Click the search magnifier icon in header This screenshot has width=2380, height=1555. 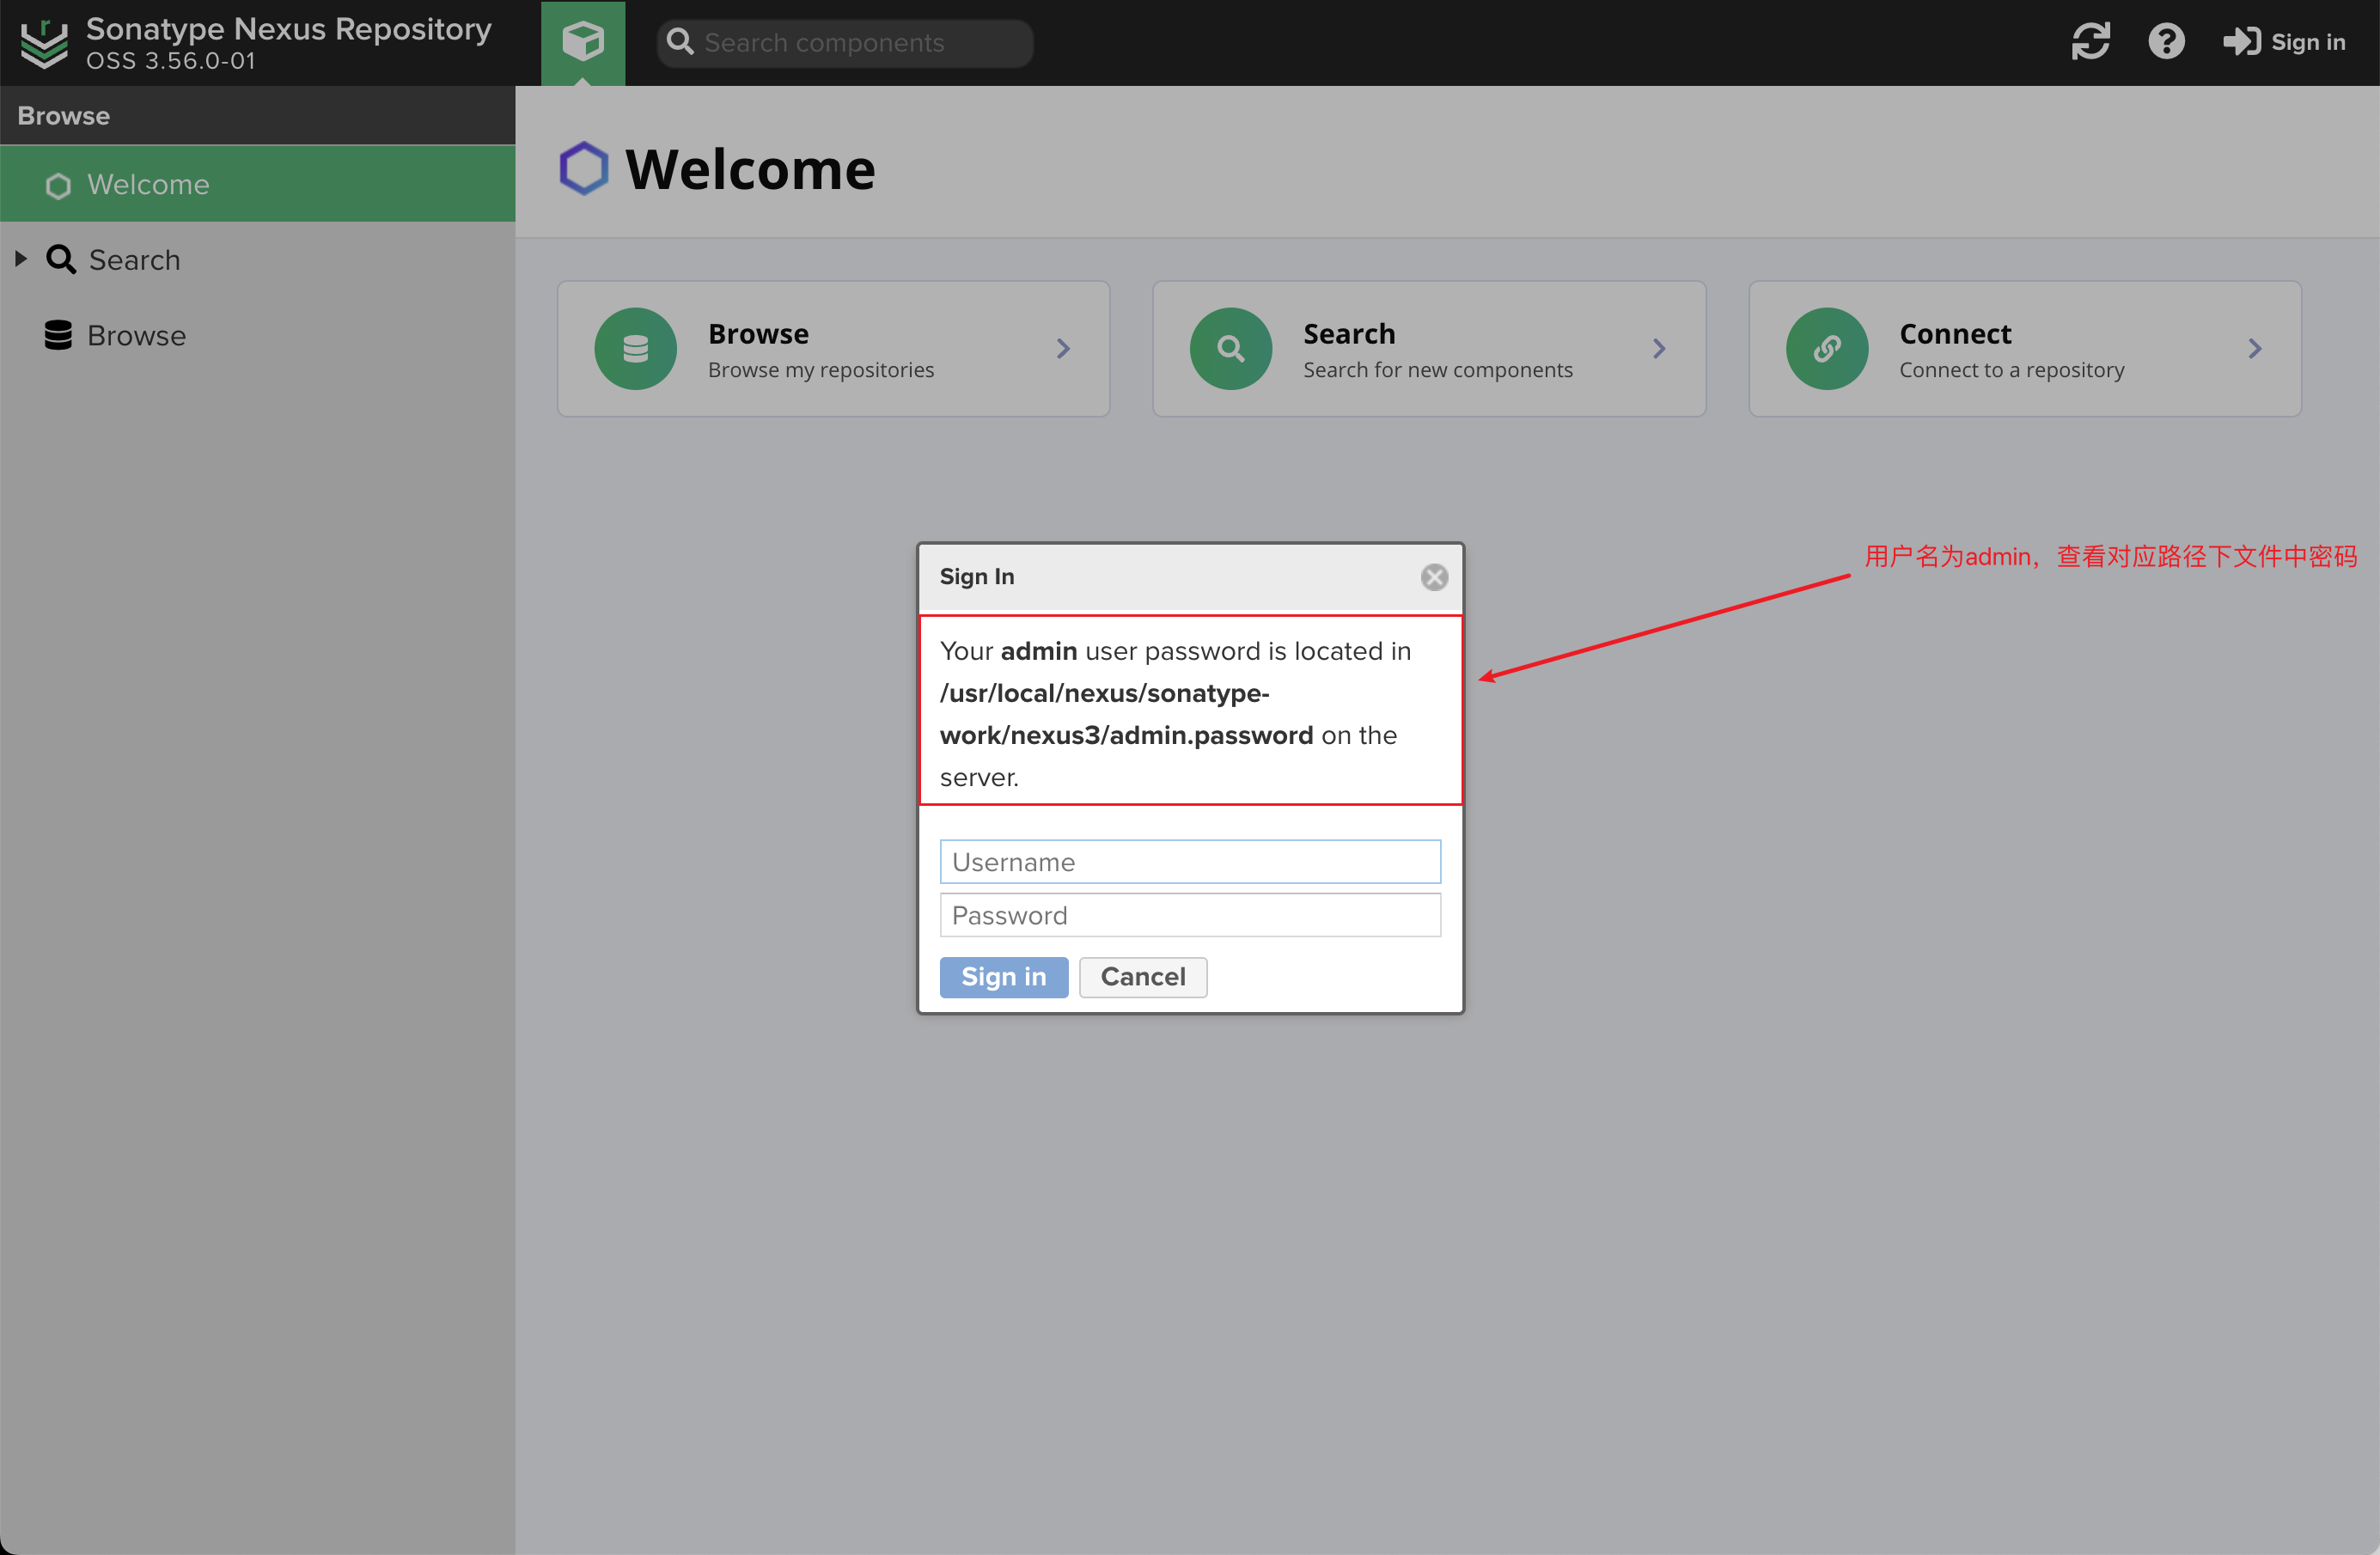(680, 42)
